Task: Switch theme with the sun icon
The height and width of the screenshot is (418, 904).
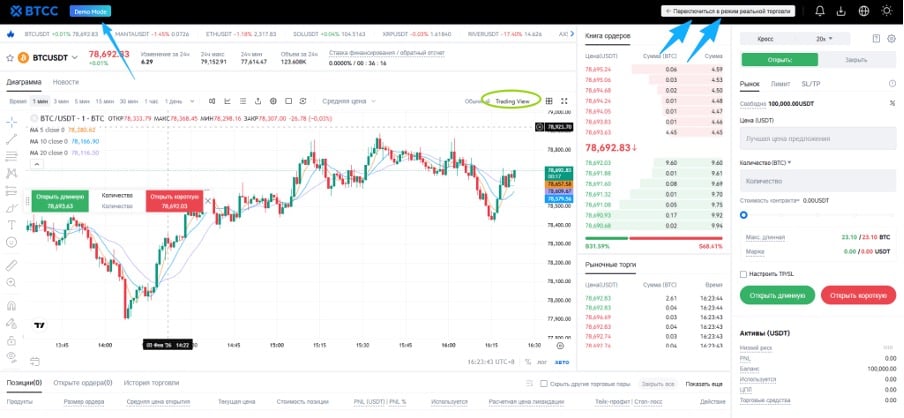Action: coord(886,11)
